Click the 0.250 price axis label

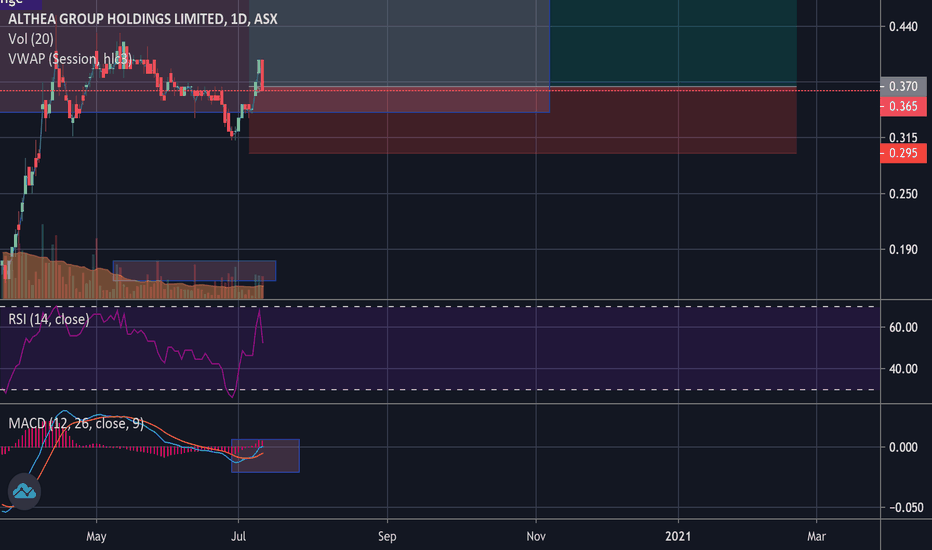[903, 194]
